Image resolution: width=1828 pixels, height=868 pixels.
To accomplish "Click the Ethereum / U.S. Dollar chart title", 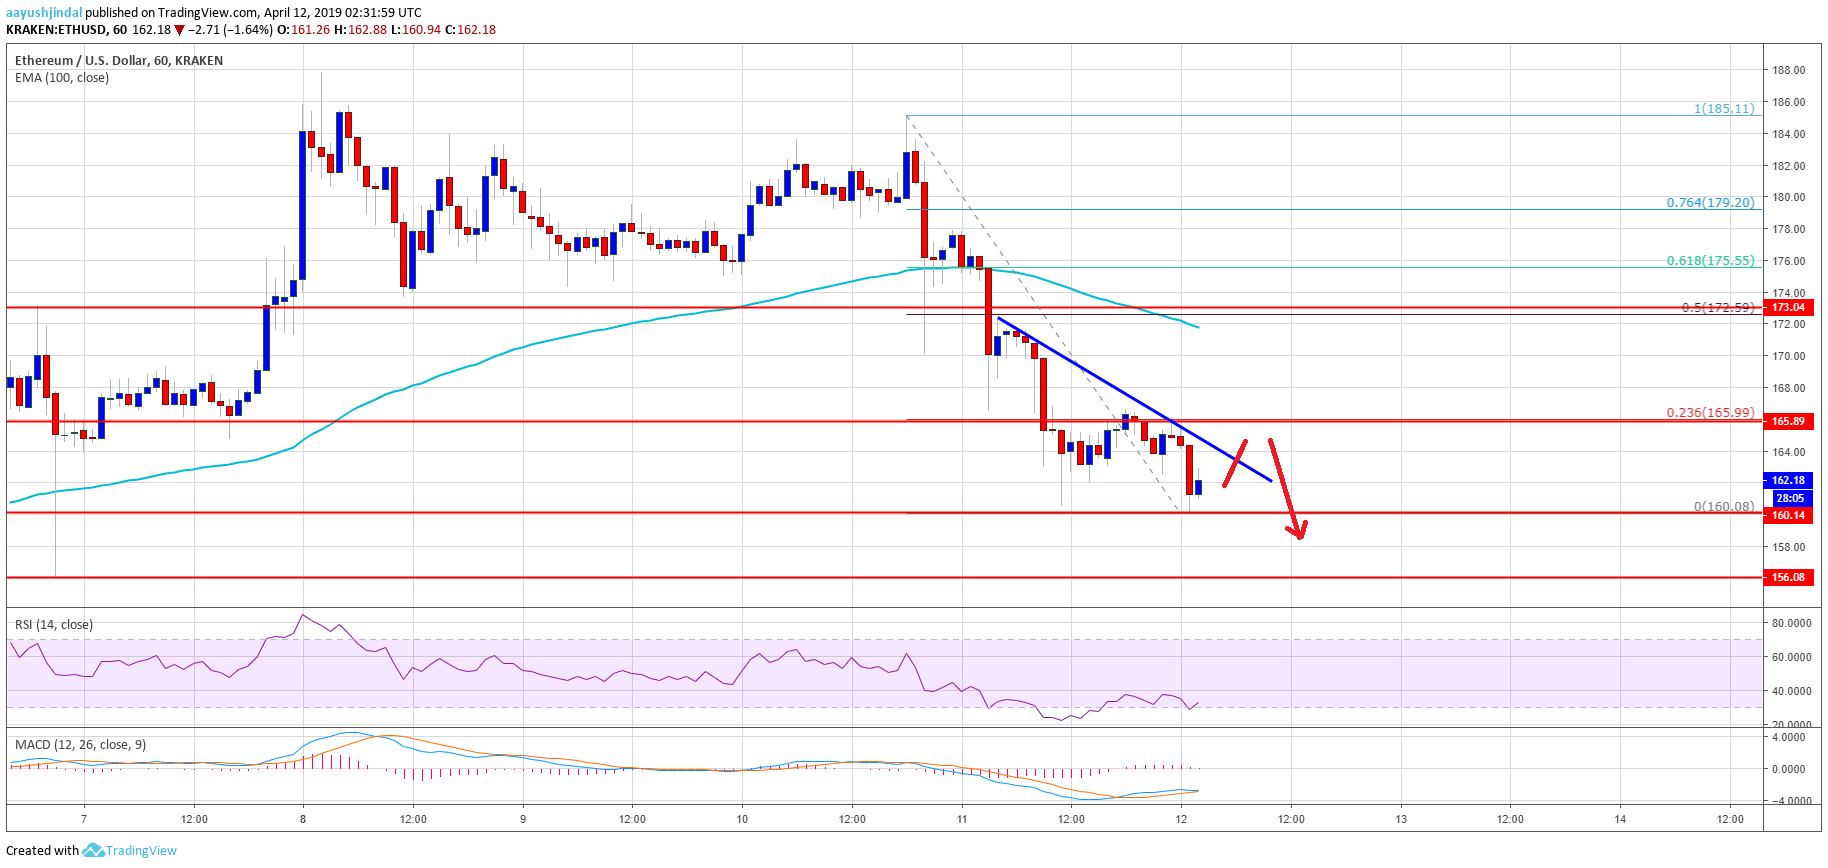I will (119, 61).
